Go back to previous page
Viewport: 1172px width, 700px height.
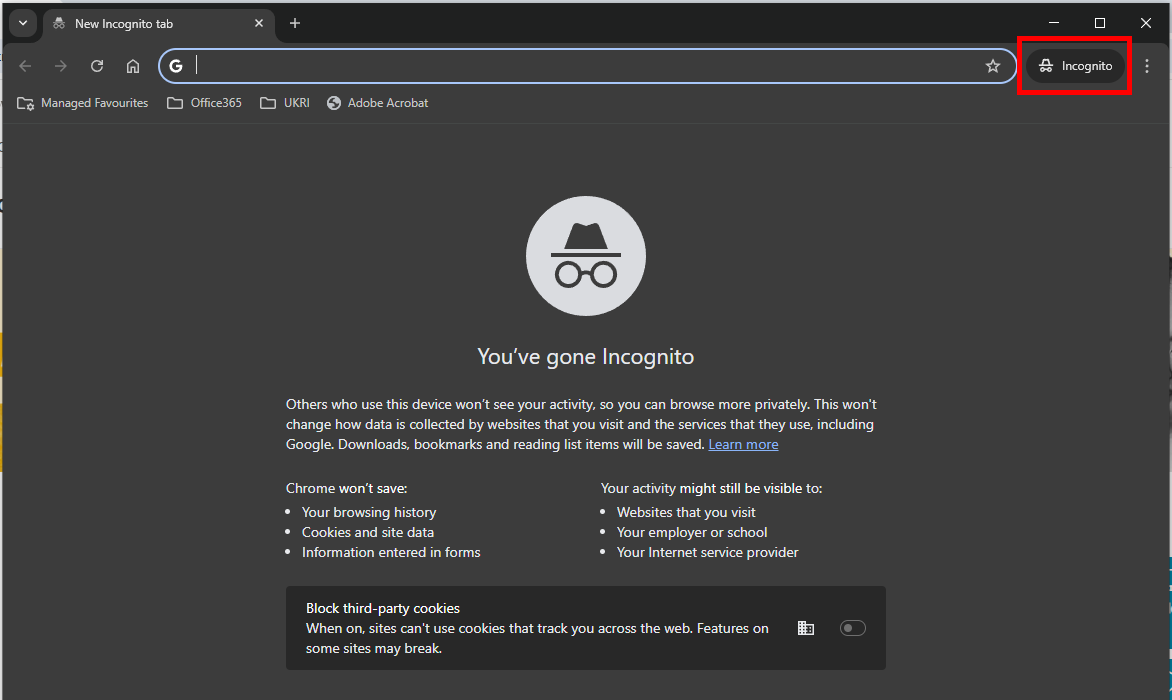pyautogui.click(x=25, y=66)
